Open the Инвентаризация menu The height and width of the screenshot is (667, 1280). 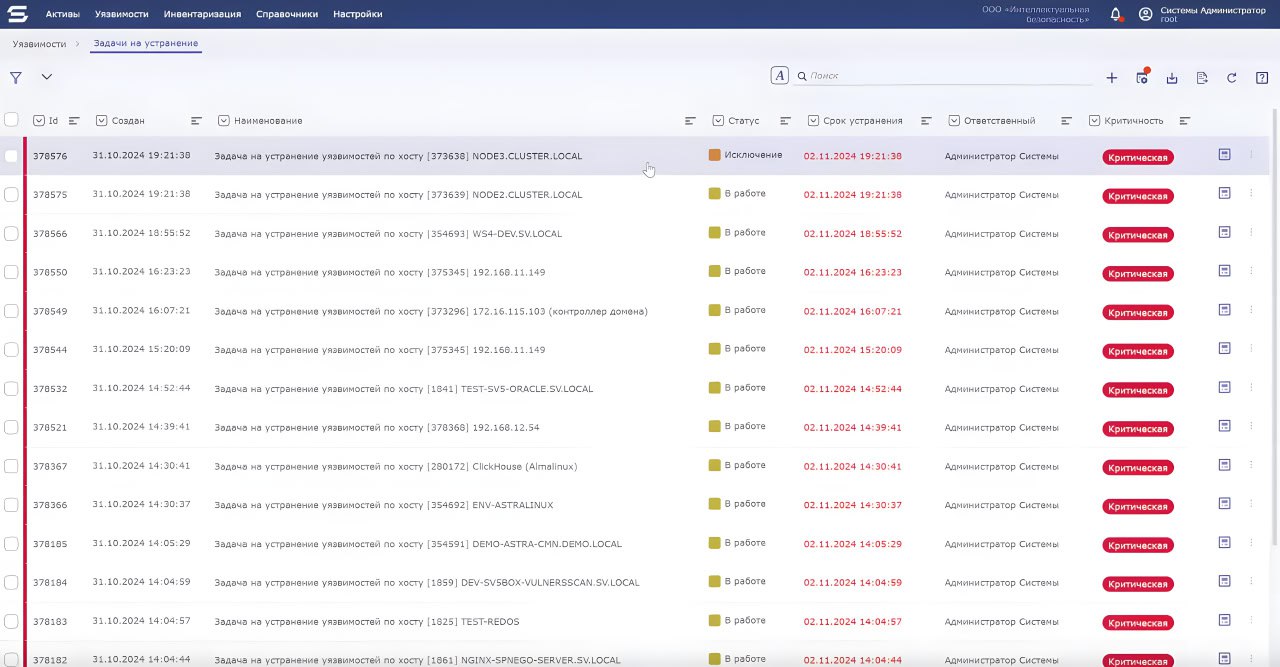(202, 14)
